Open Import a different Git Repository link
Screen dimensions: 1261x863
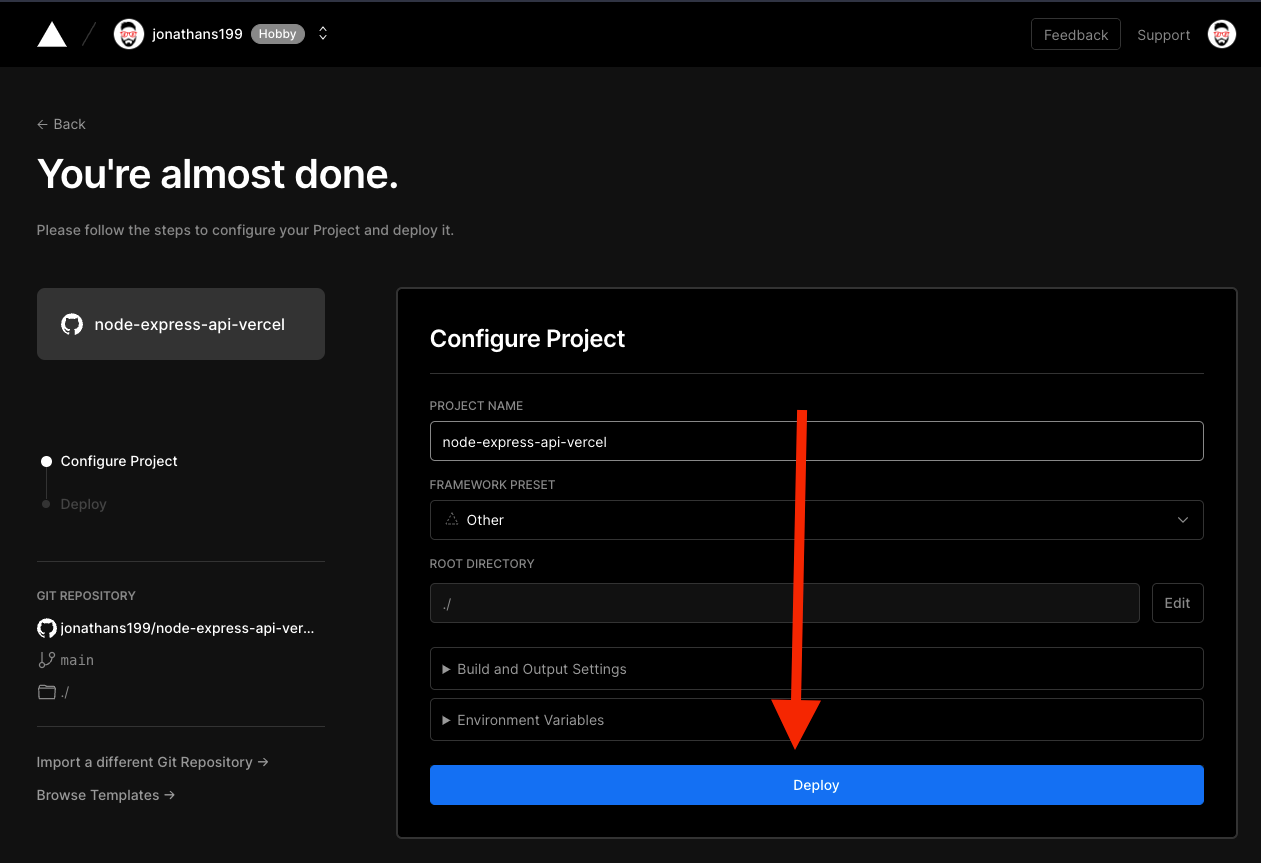[152, 762]
